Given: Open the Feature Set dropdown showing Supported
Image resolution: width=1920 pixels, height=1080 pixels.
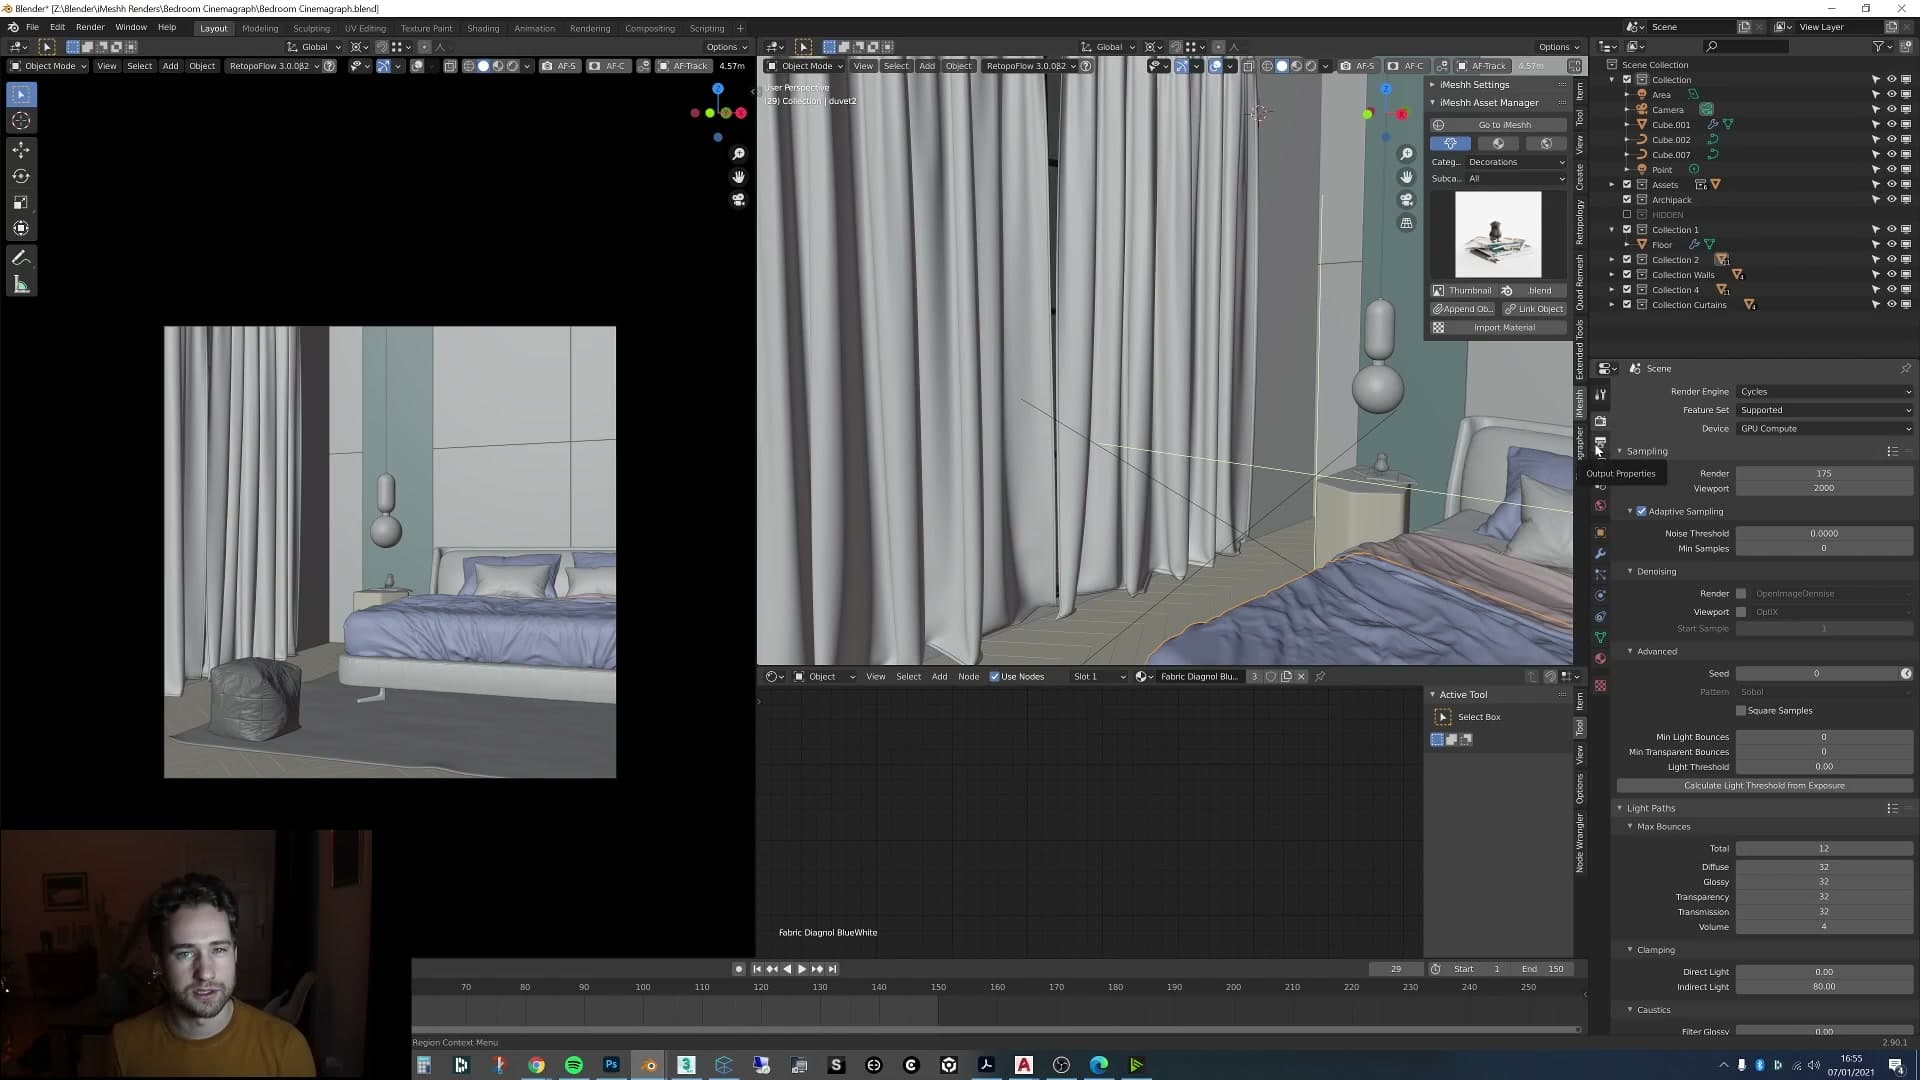Looking at the screenshot, I should [1825, 410].
